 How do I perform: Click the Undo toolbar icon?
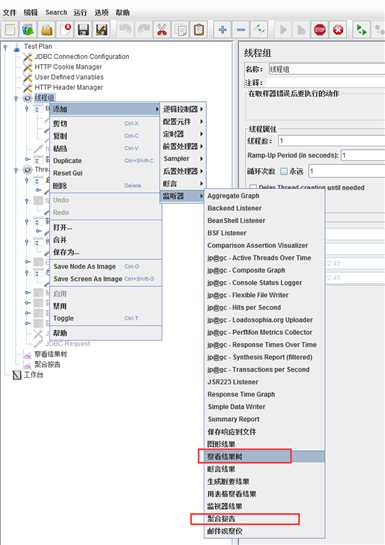[x=125, y=30]
